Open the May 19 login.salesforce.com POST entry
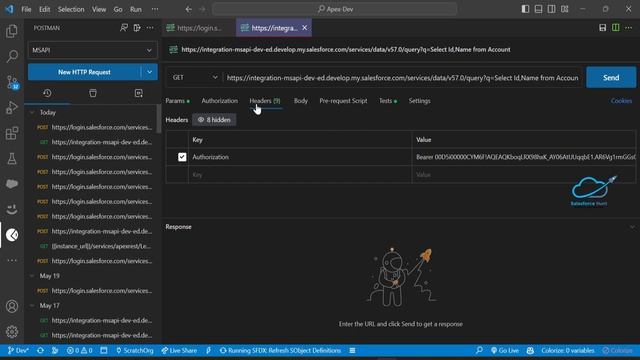 coord(96,291)
